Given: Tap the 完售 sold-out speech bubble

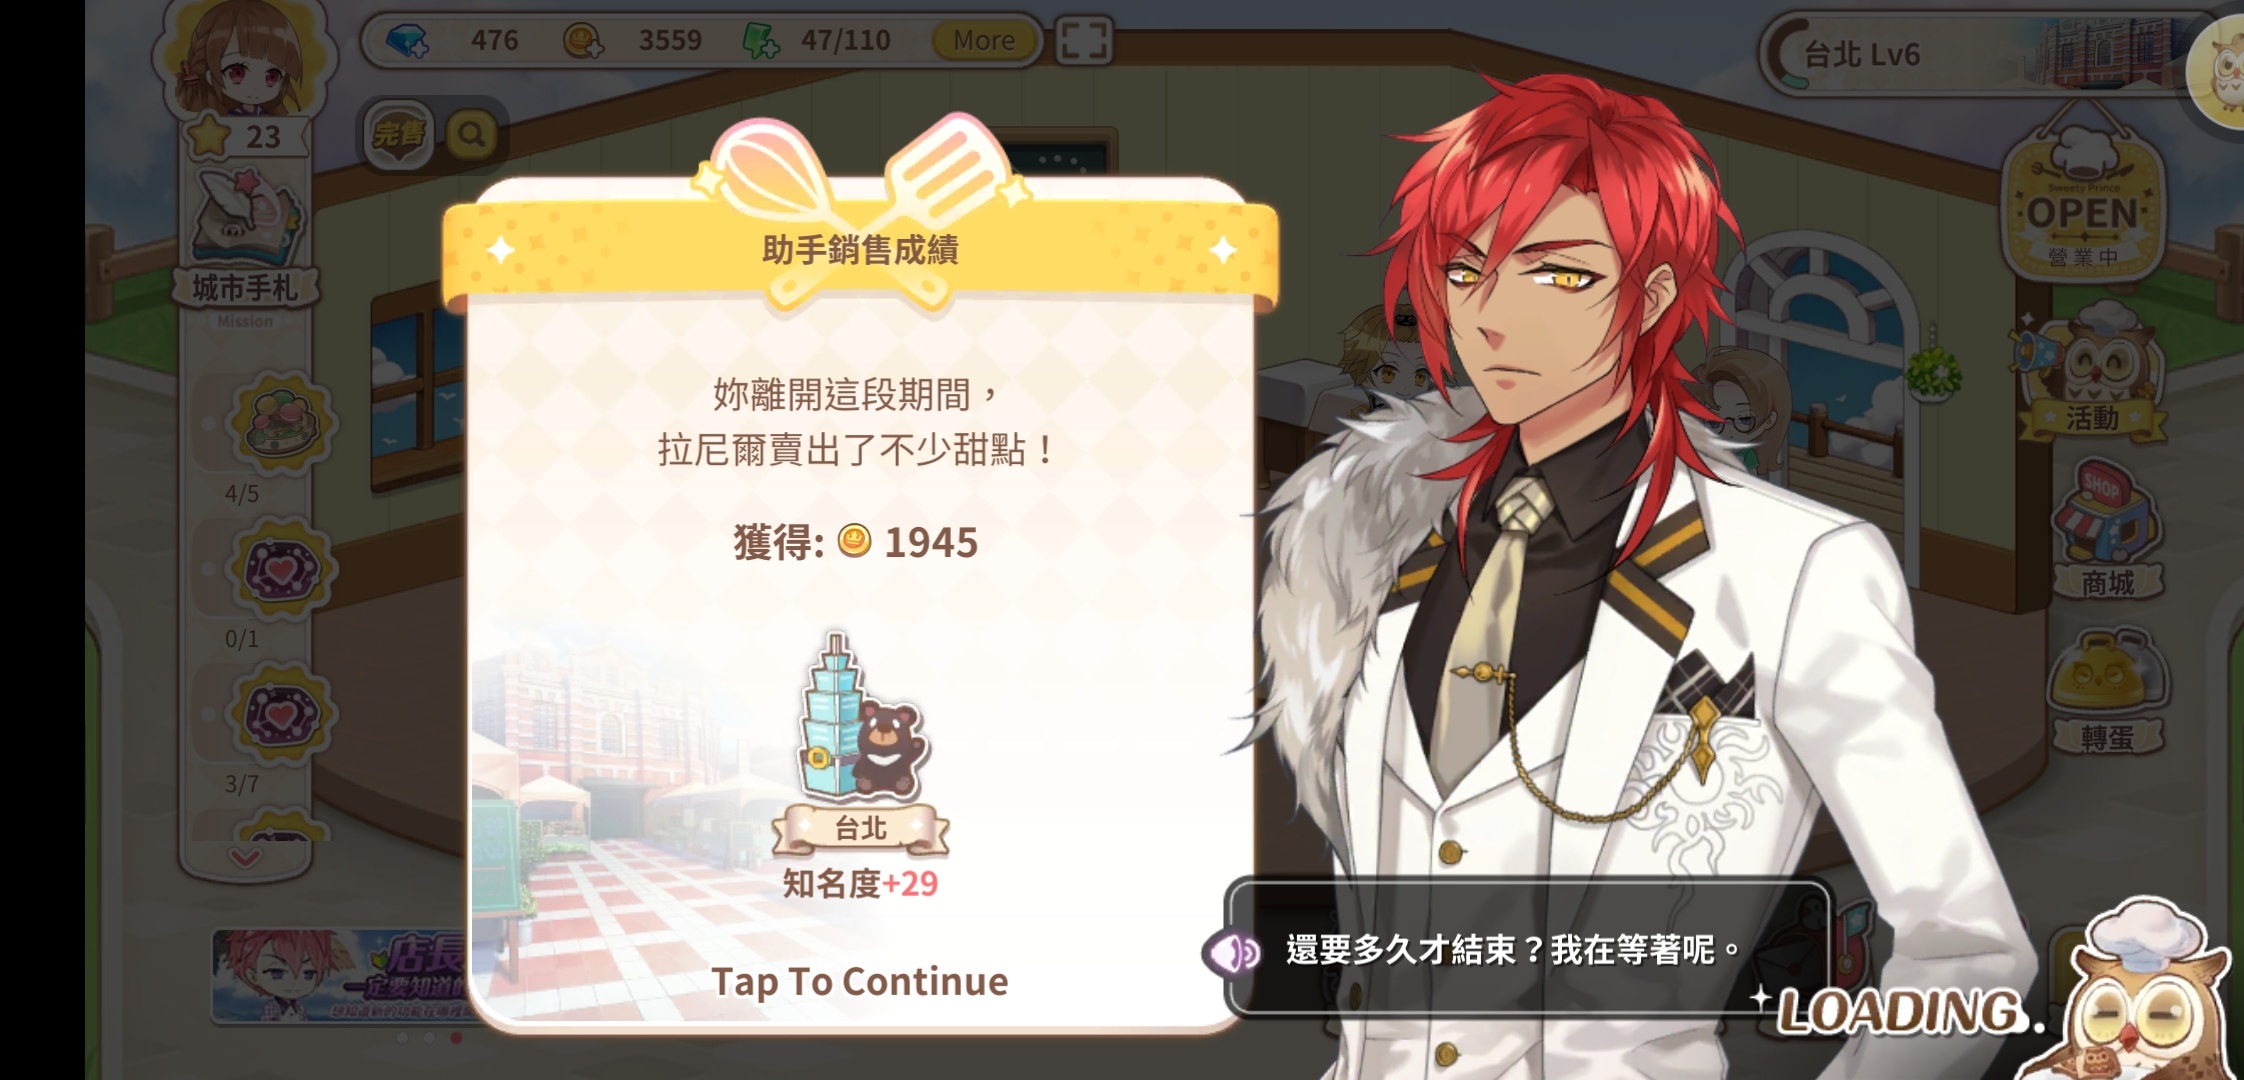Looking at the screenshot, I should coord(398,134).
